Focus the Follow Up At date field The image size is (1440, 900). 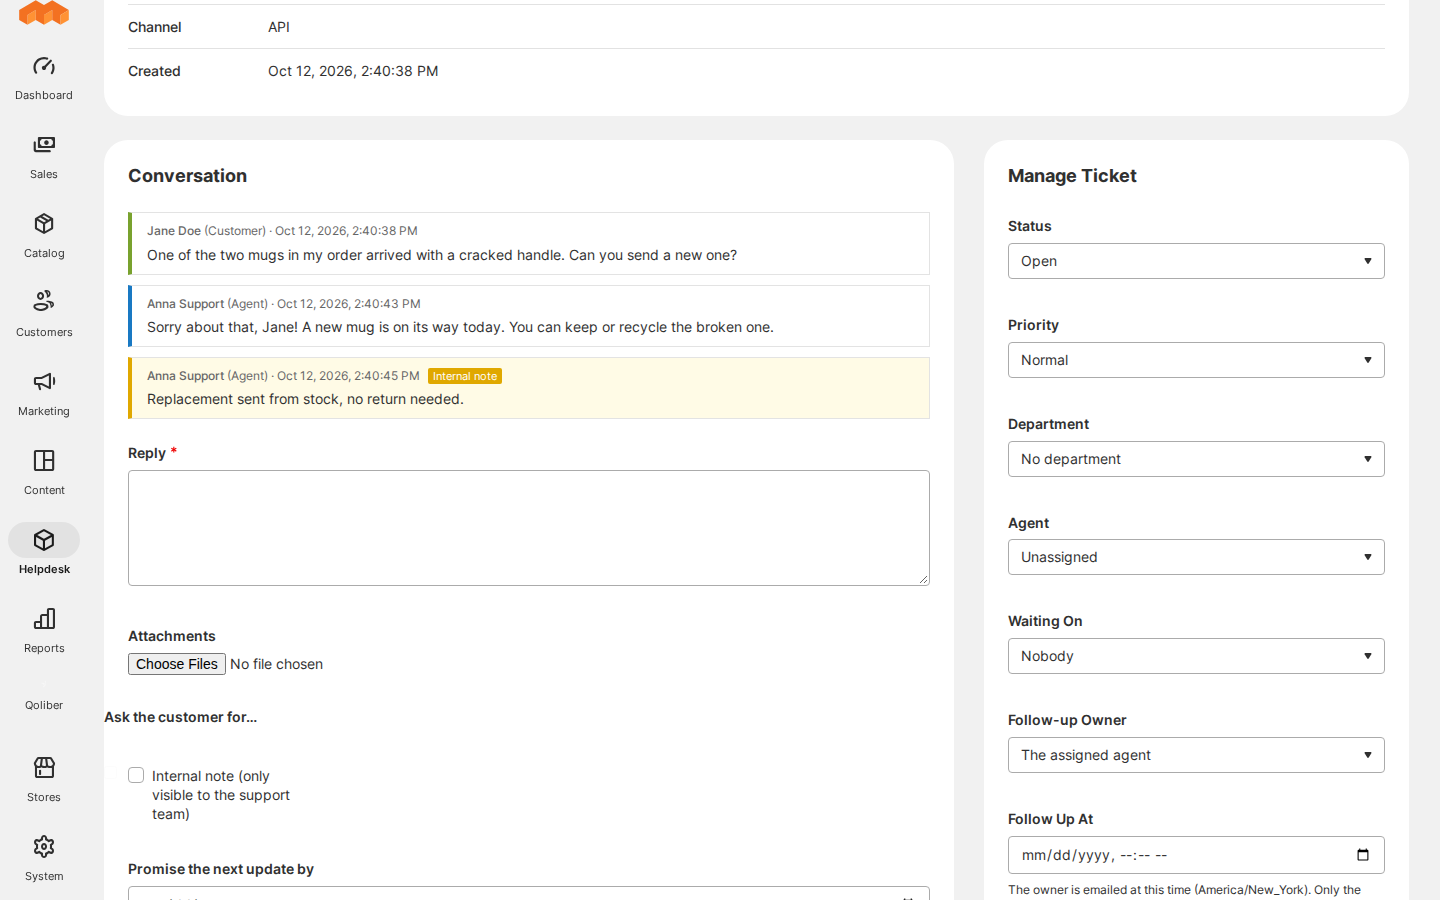[x=1196, y=855]
